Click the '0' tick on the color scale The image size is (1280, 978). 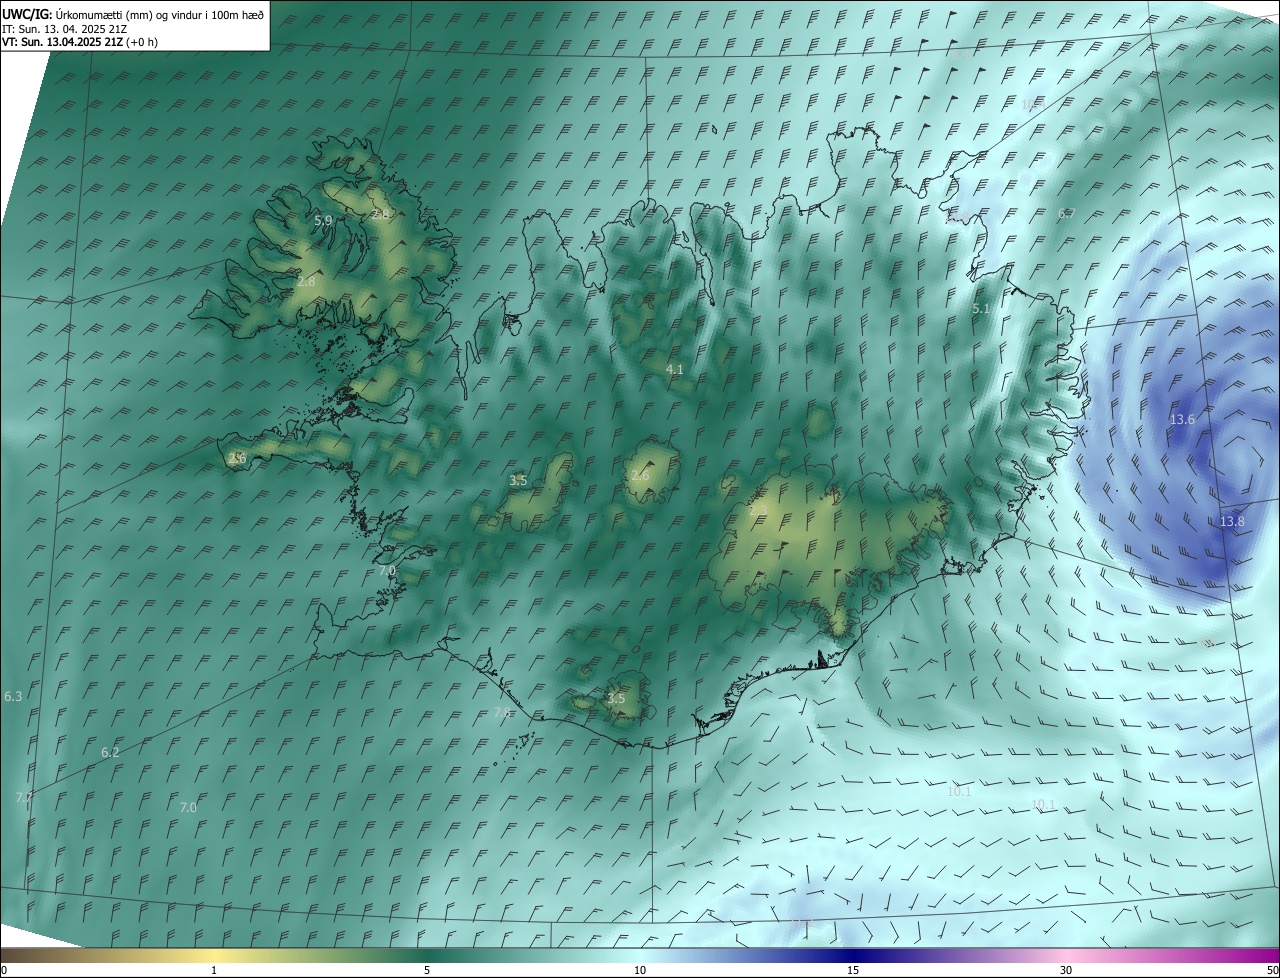pyautogui.click(x=4, y=970)
